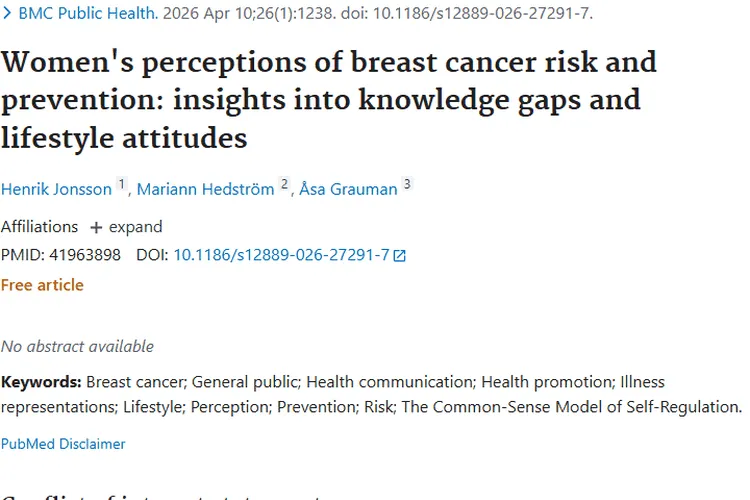The width and height of the screenshot is (750, 500).
Task: Click the bold Keywords label
Action: point(41,382)
